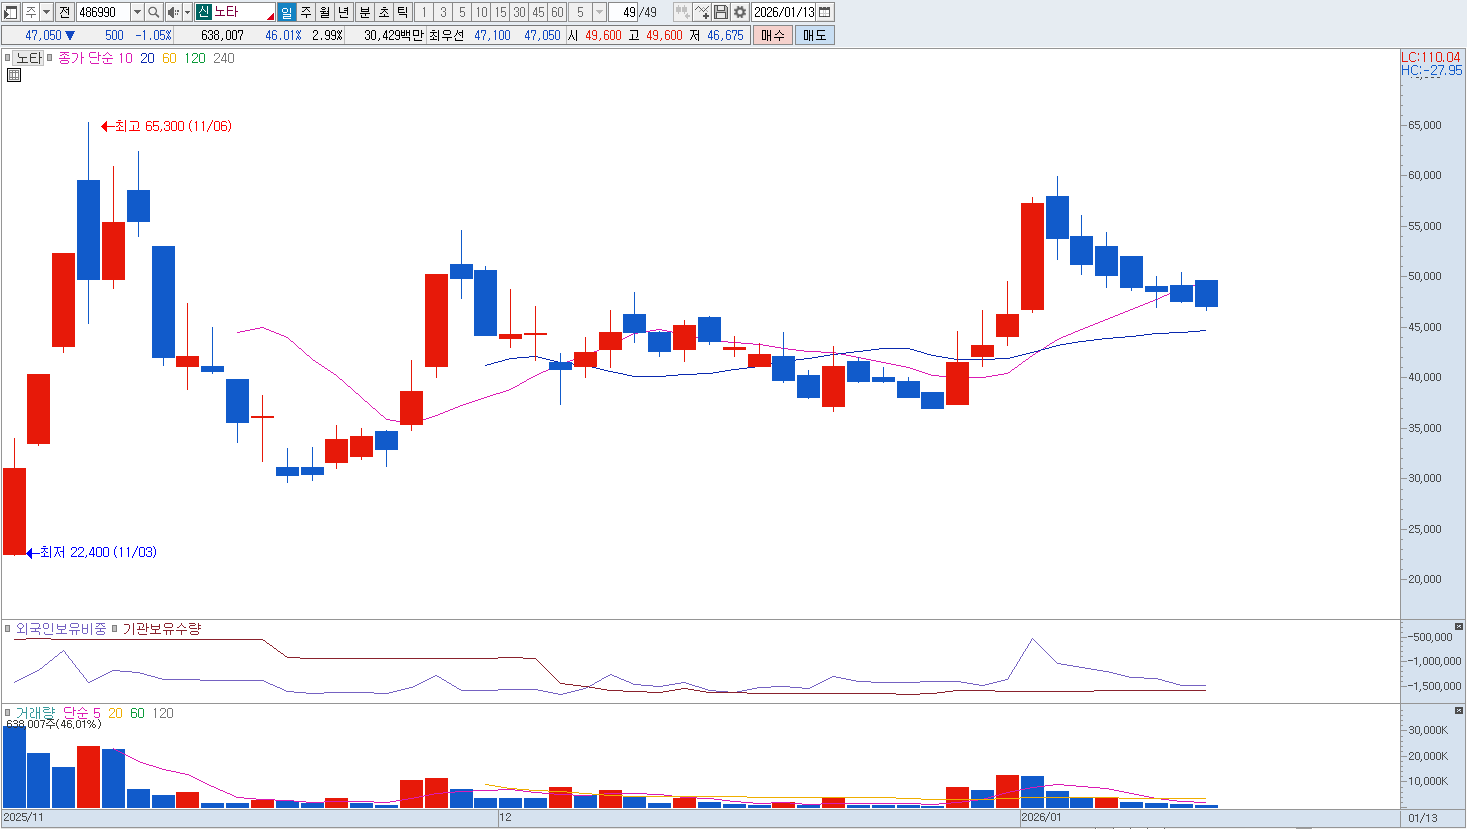The height and width of the screenshot is (829, 1467).
Task: Toggle the 거래량 volume indicator marker
Action: pyautogui.click(x=8, y=713)
